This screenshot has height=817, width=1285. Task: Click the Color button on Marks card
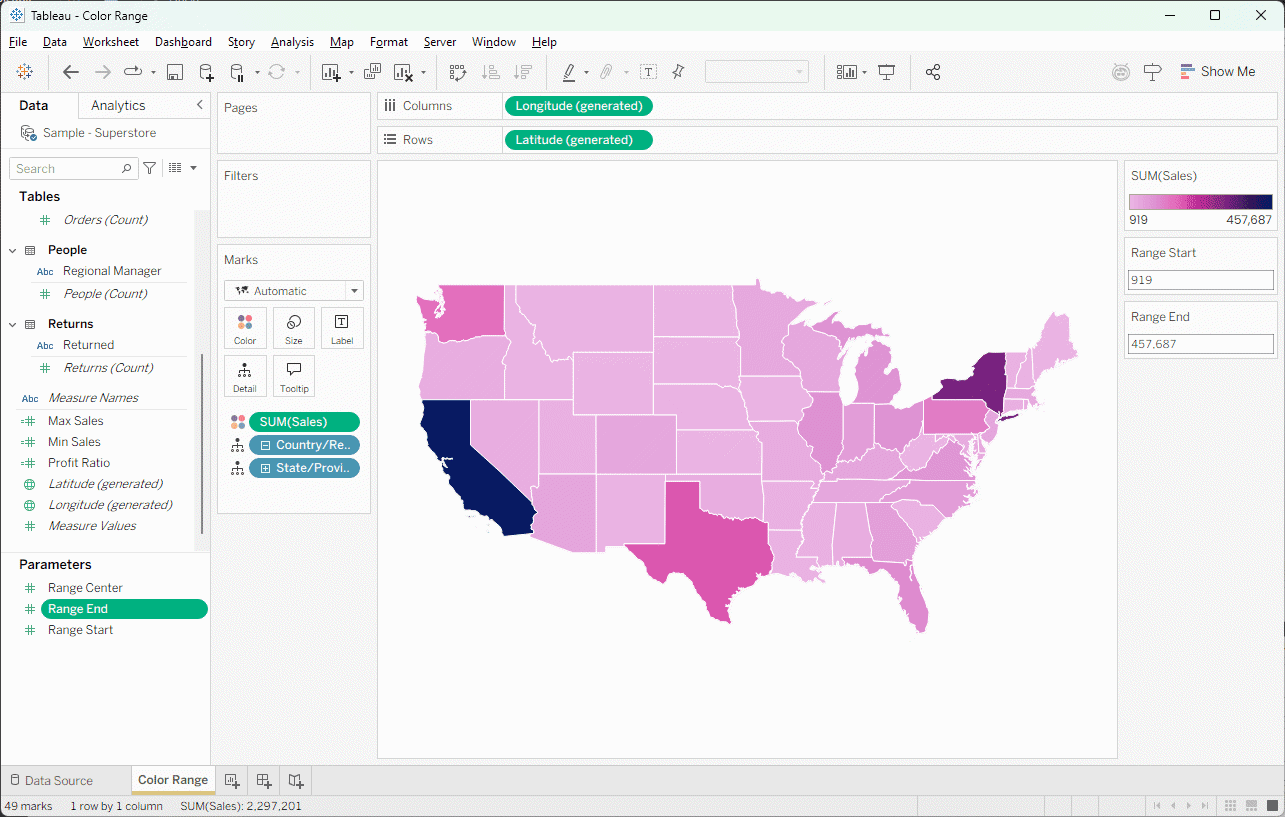[245, 328]
